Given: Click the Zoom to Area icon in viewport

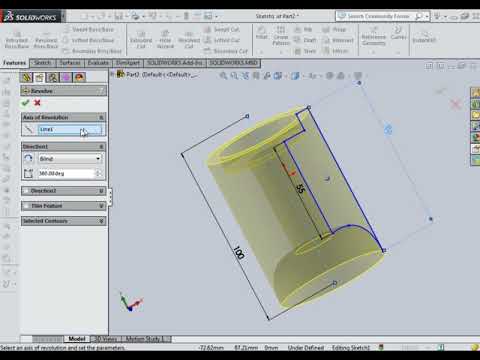Looking at the screenshot, I should [234, 76].
